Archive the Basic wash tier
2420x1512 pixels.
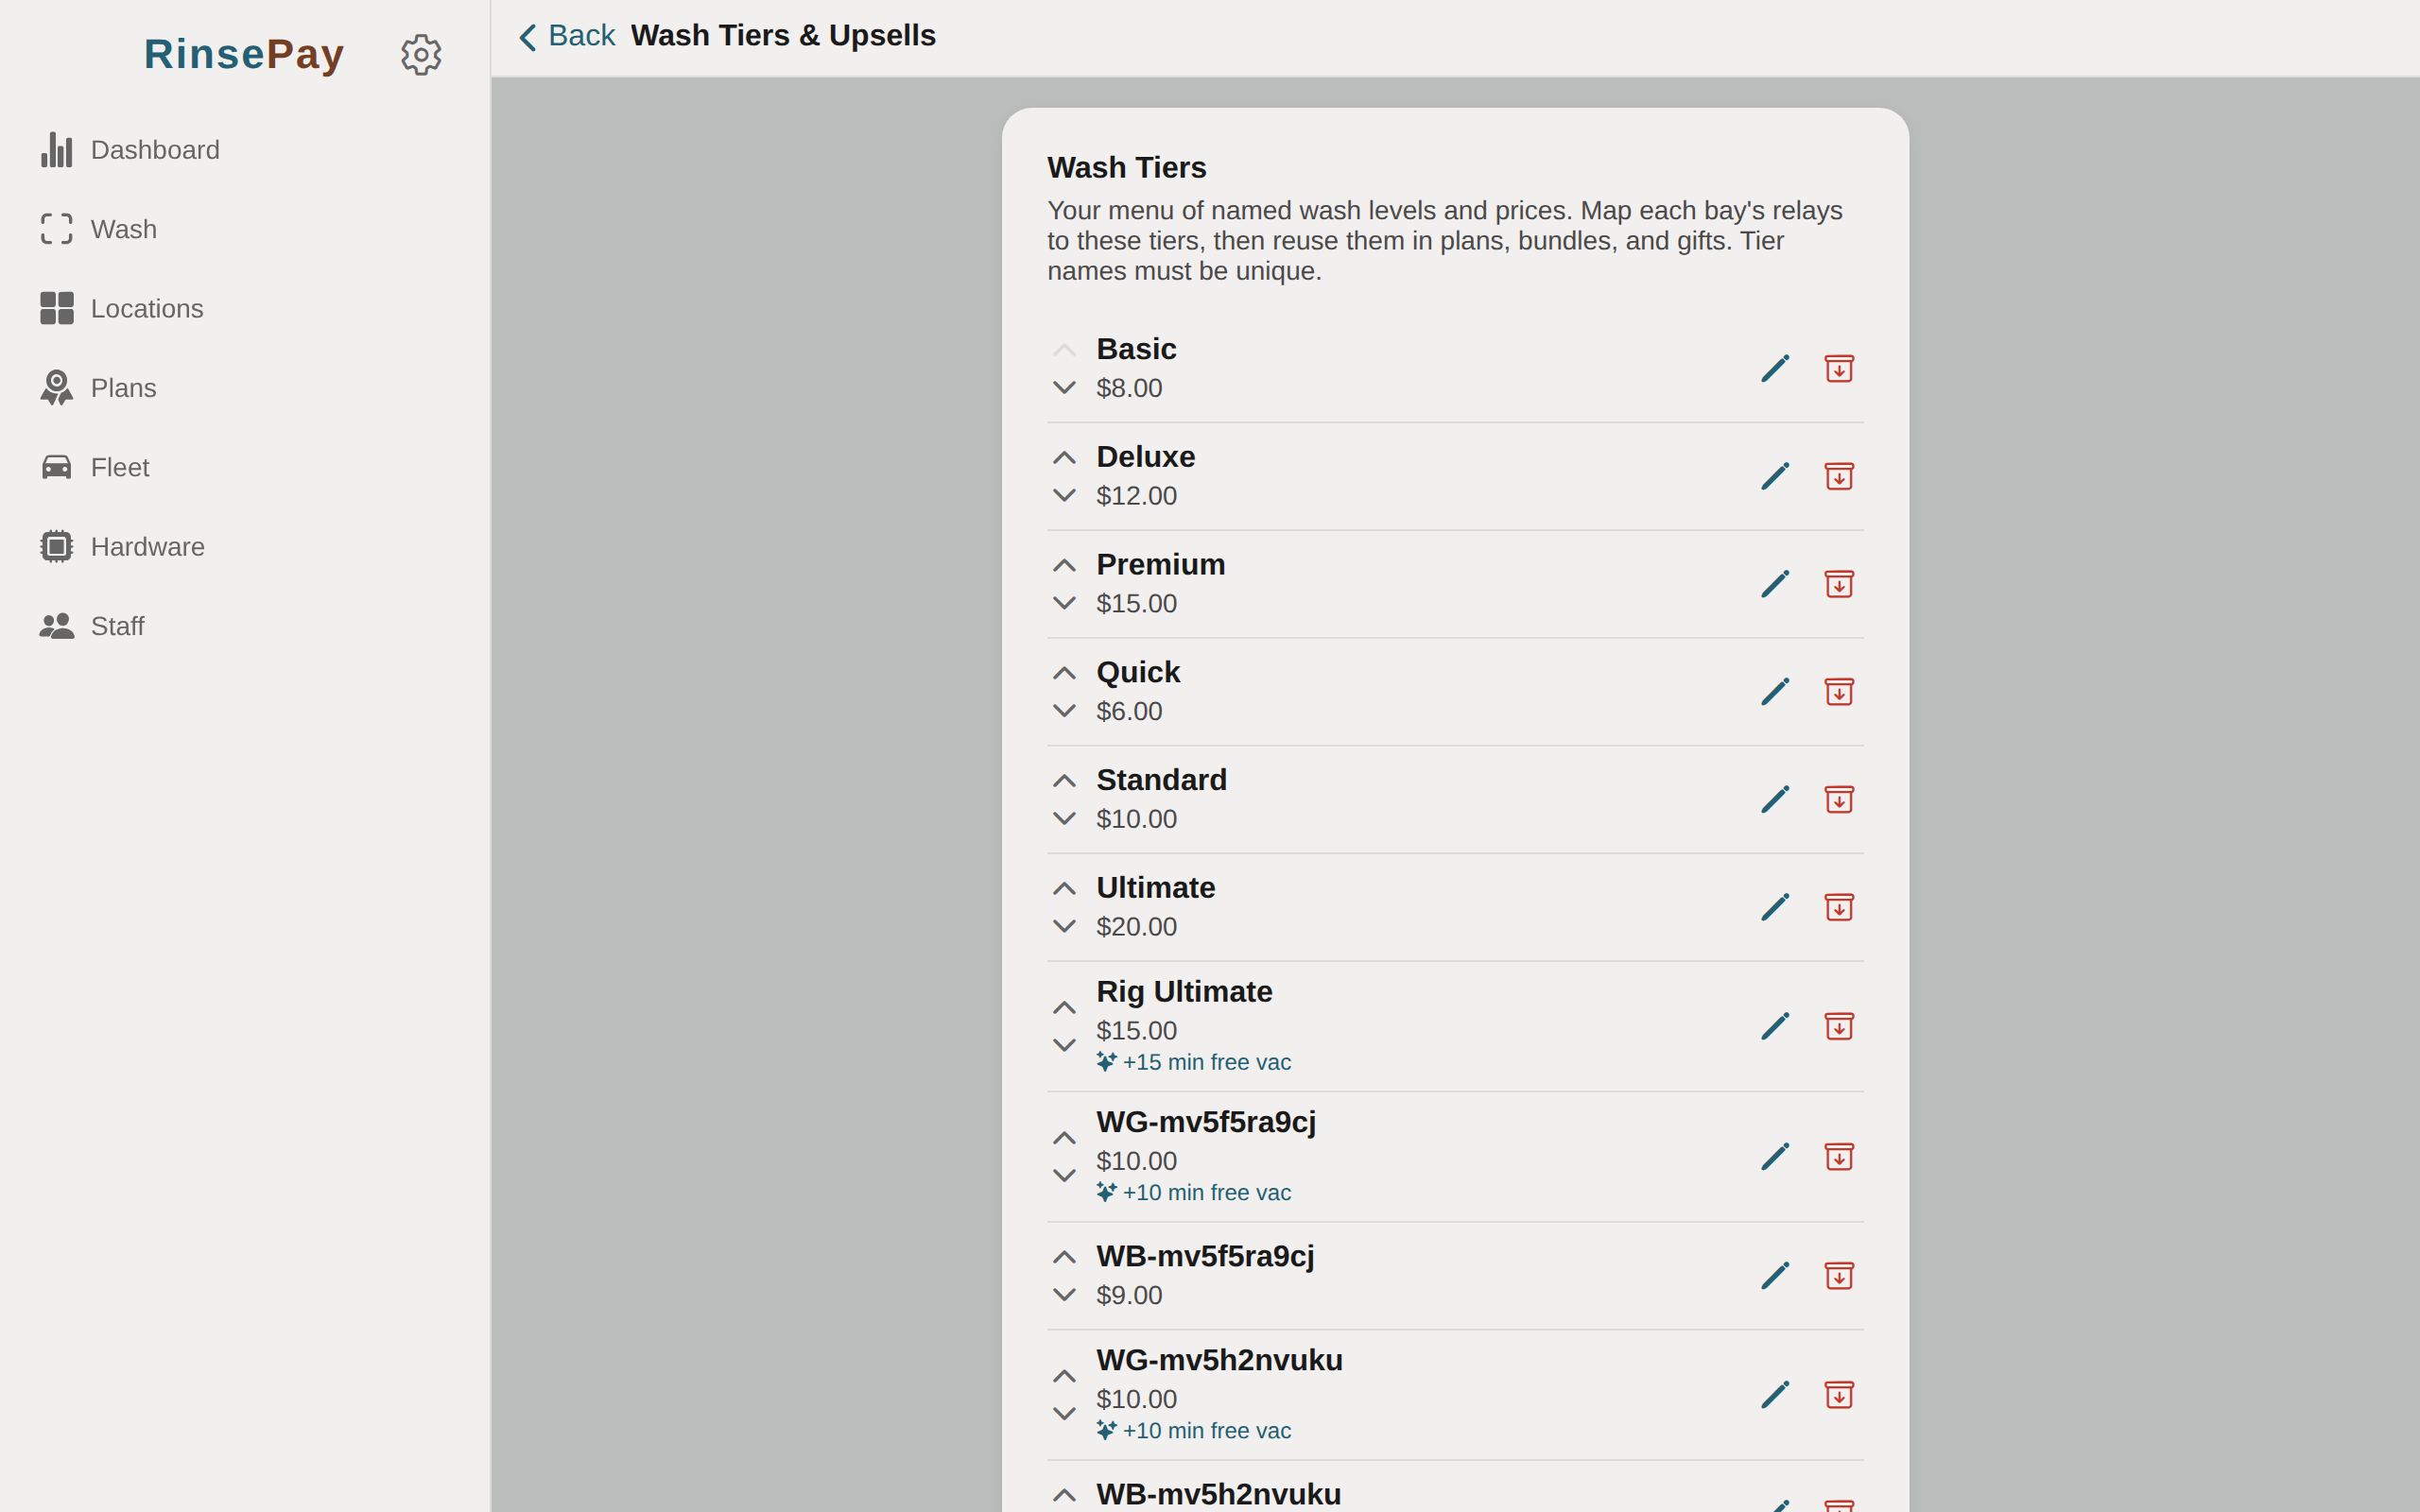pos(1839,369)
